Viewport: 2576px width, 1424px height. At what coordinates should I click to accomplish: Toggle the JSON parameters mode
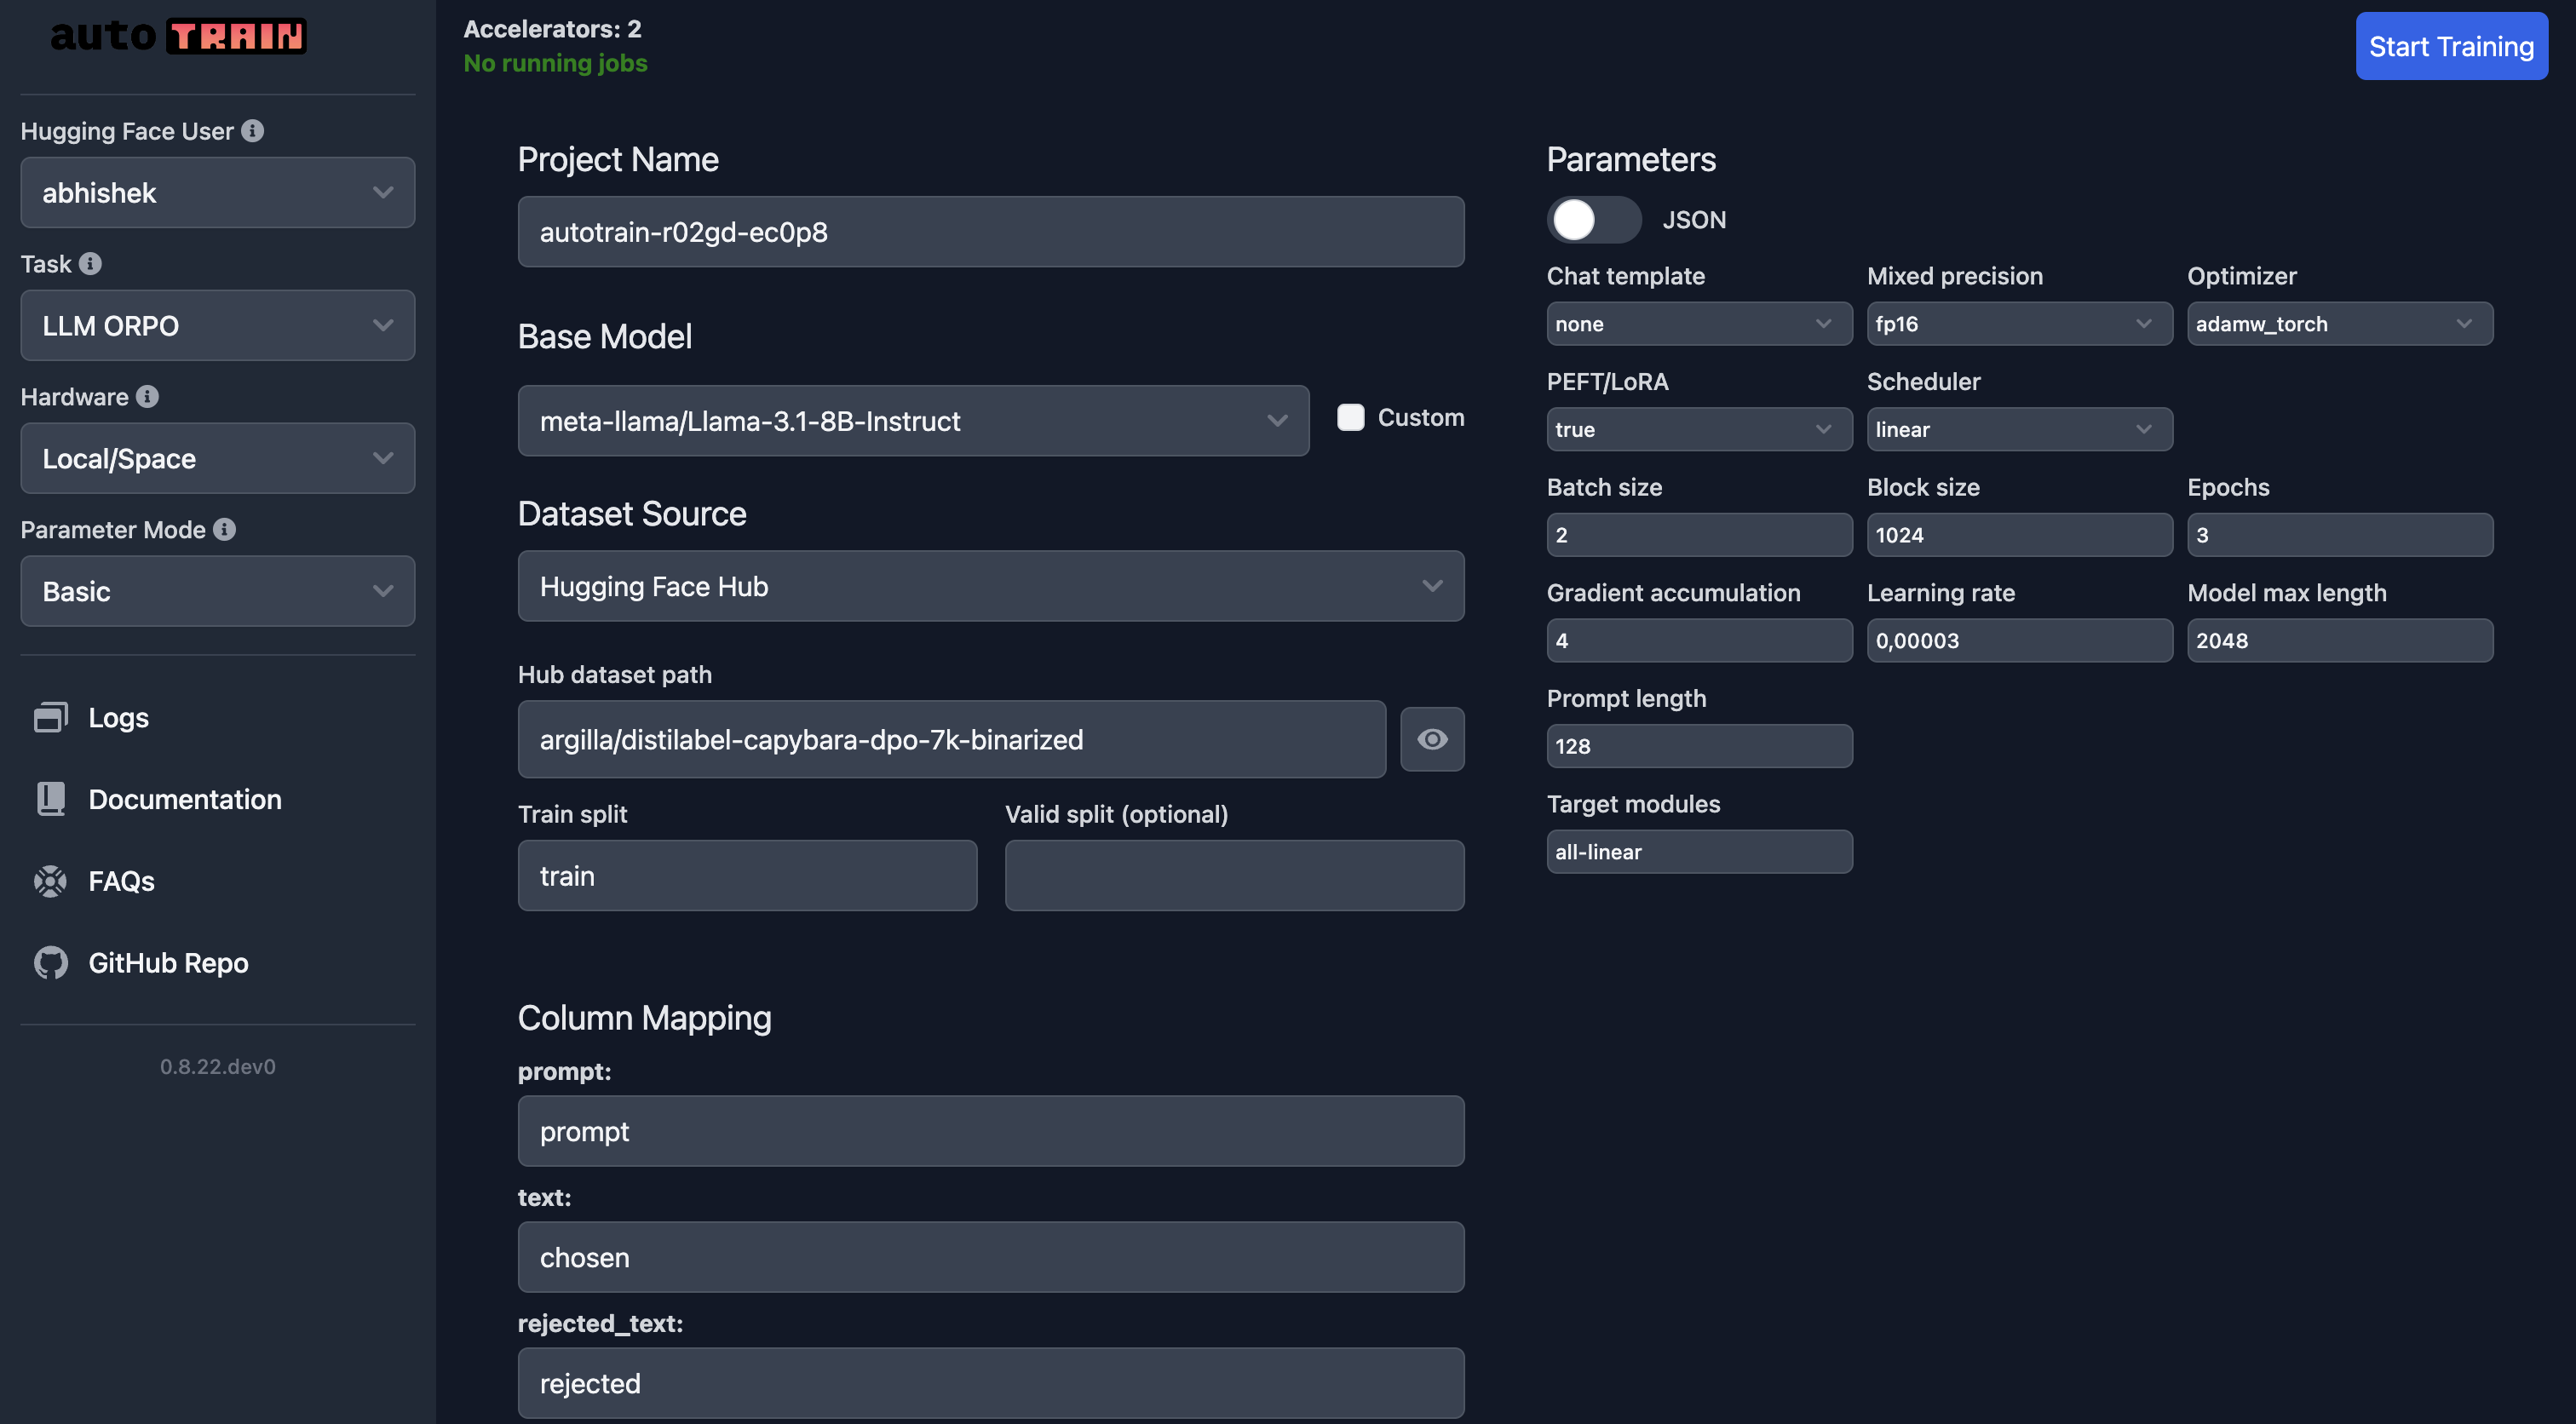tap(1594, 217)
